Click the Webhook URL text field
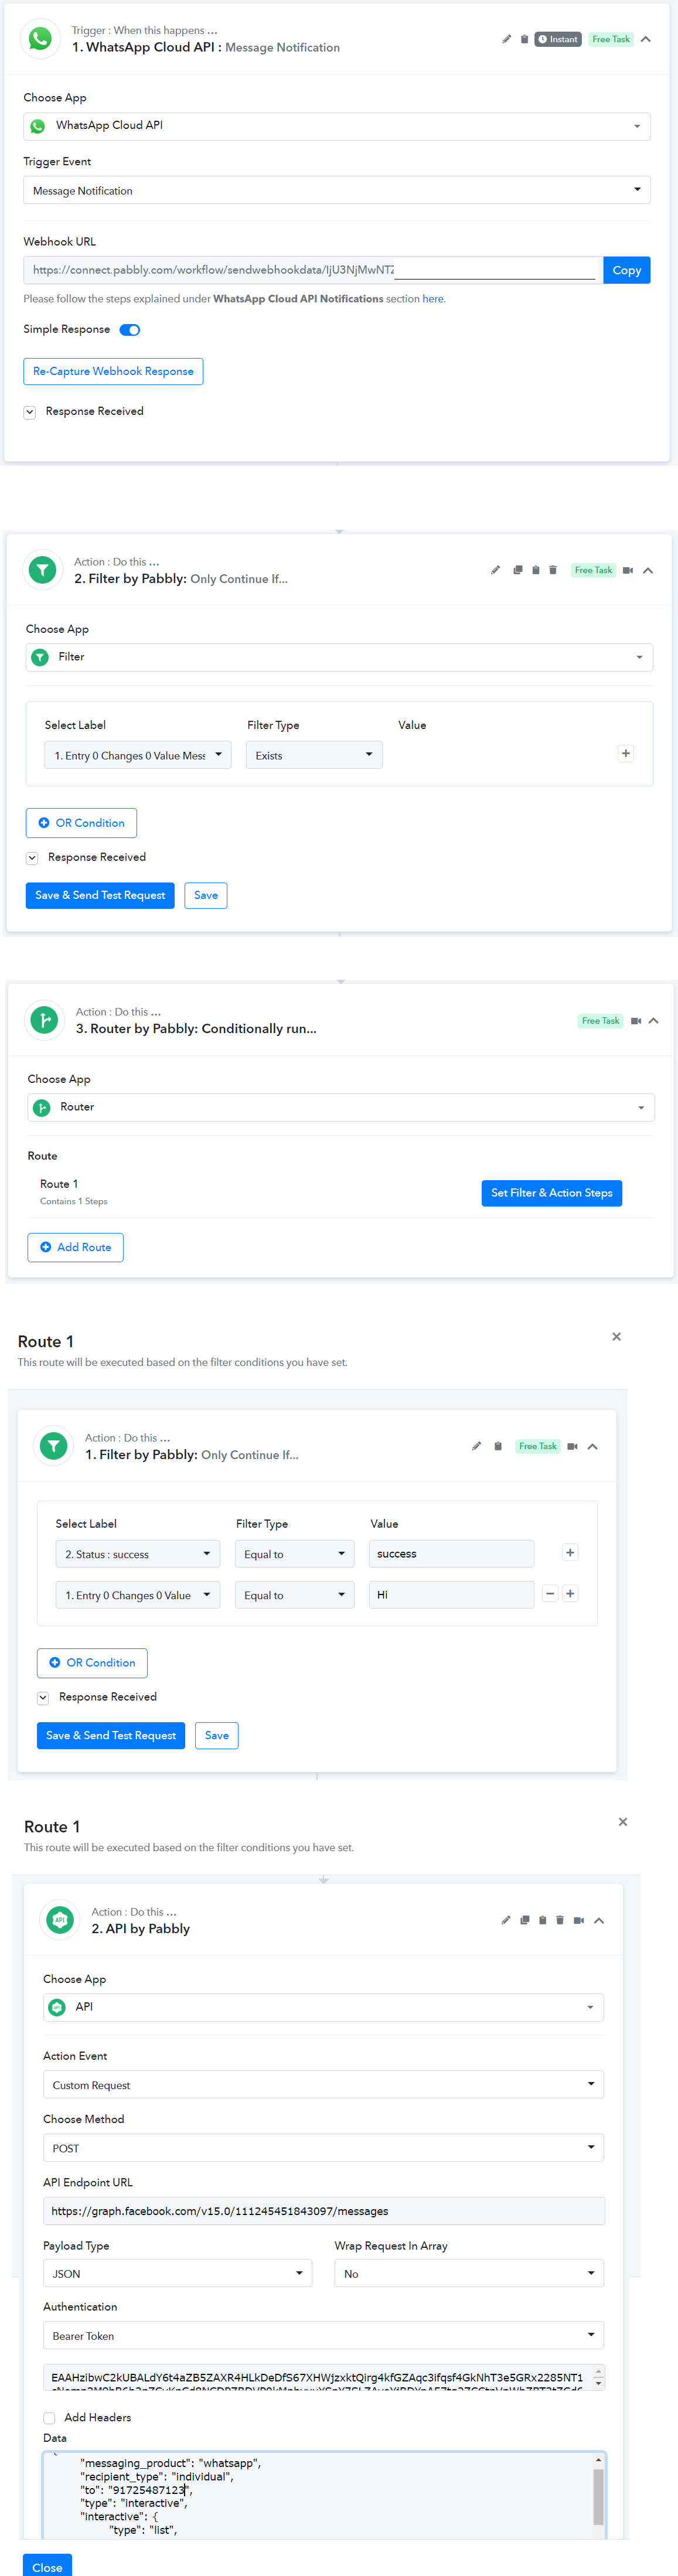Screen dimensions: 678x2576 [x=313, y=270]
